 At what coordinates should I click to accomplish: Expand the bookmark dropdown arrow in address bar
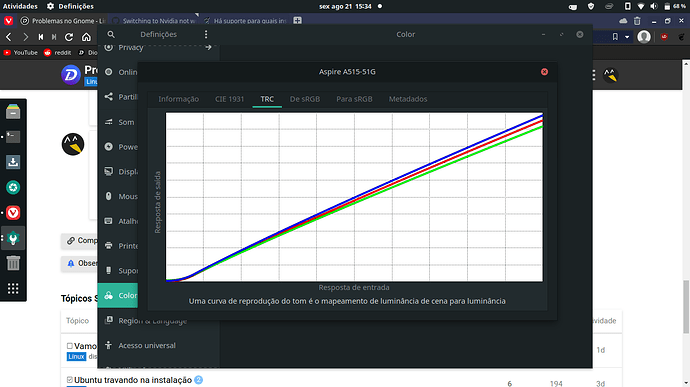click(627, 37)
